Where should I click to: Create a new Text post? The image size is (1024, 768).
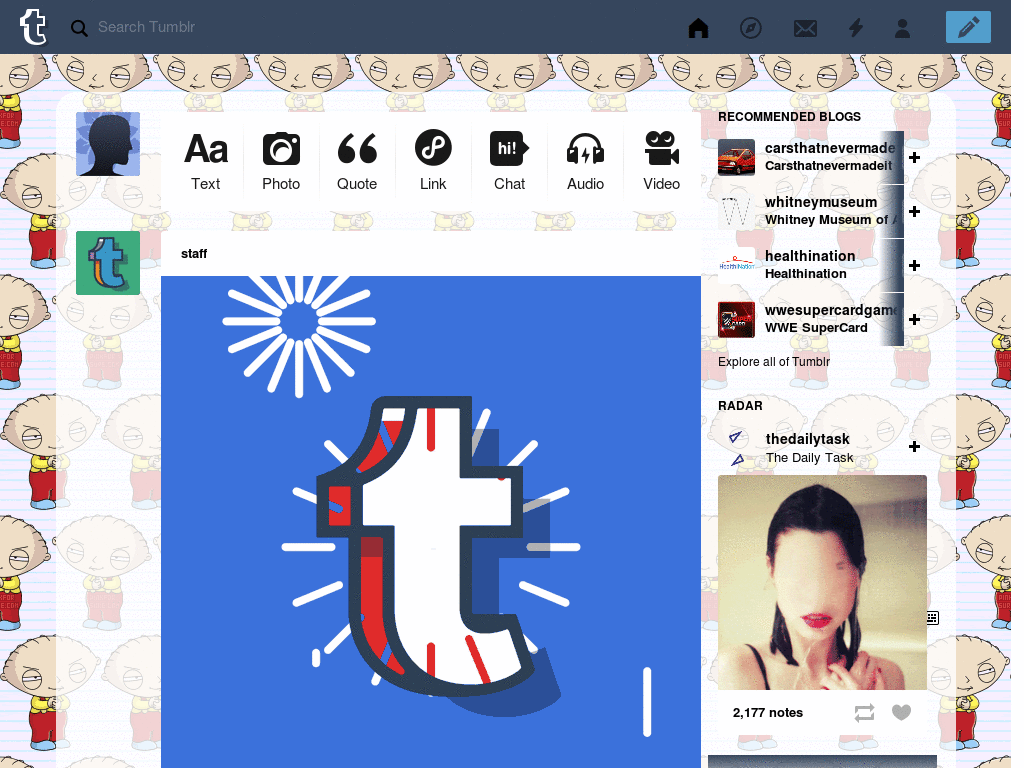tap(206, 161)
